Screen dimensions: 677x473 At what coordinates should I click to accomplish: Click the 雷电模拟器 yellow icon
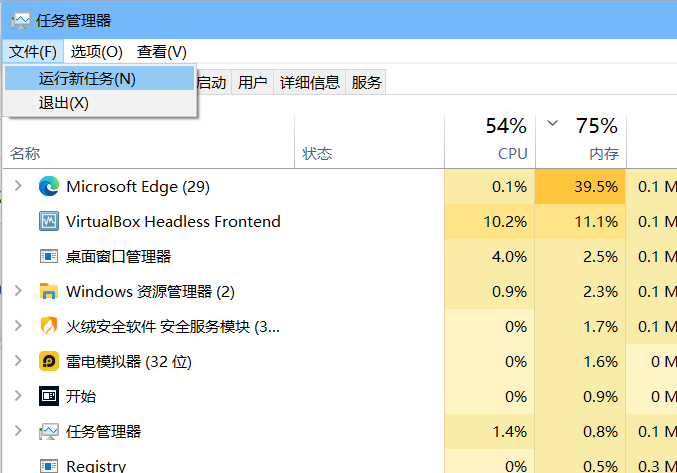pos(49,361)
